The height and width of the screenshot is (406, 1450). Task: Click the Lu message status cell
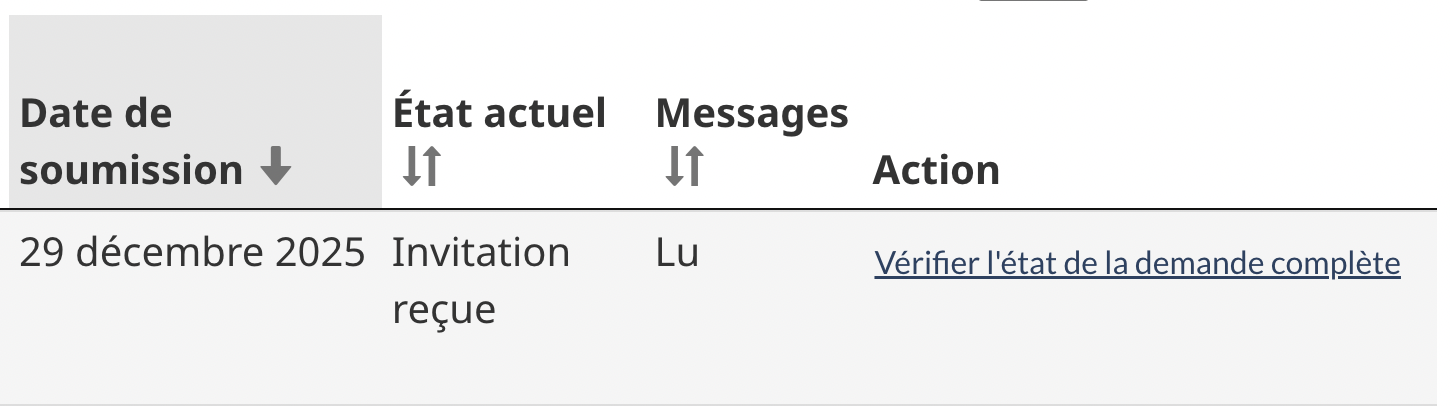tap(677, 253)
